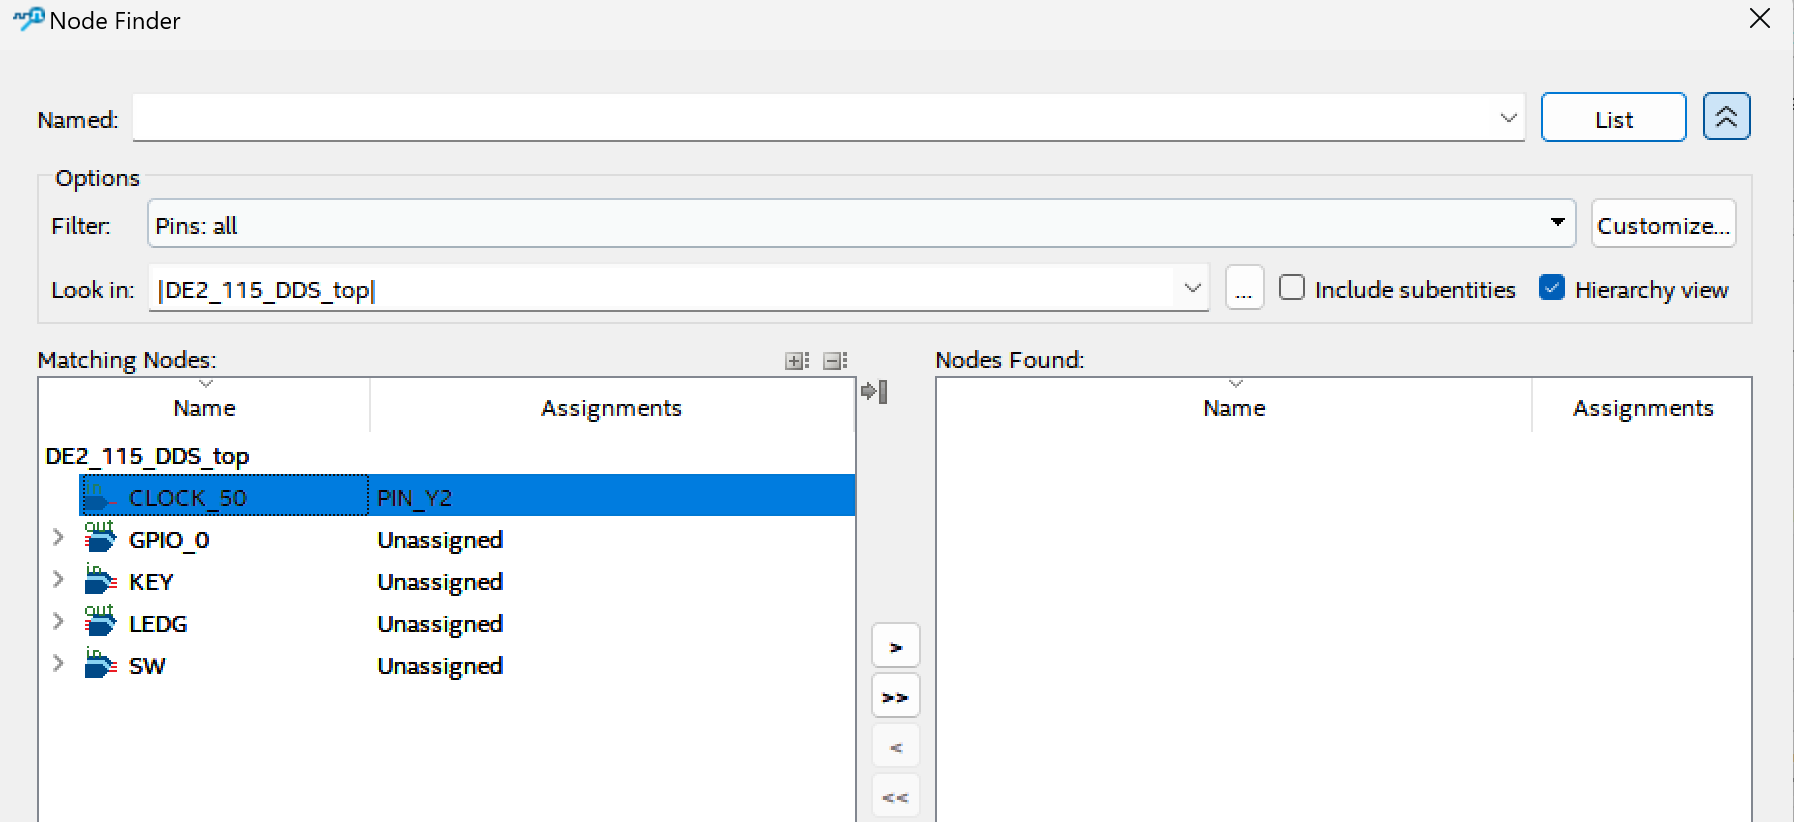Click the SW input pin icon
The image size is (1794, 822).
(x=100, y=664)
